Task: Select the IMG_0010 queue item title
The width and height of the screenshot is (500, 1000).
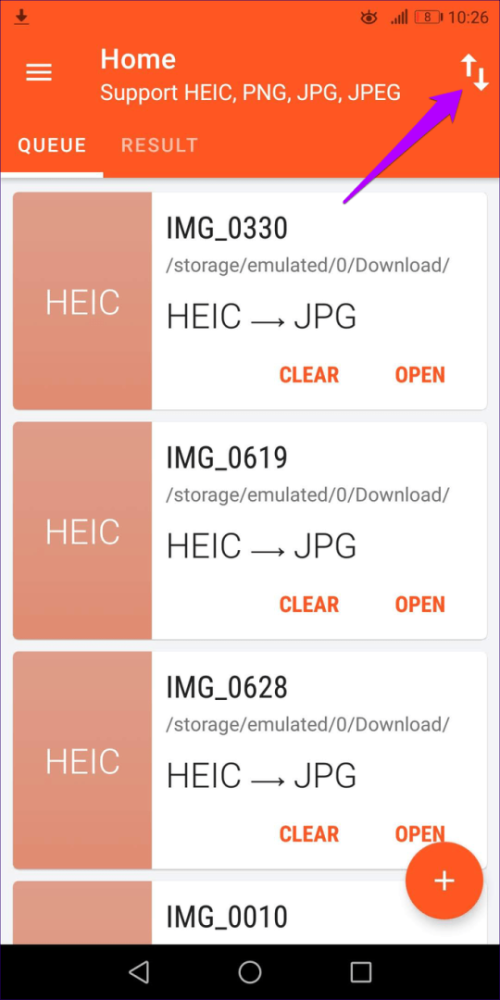Action: [227, 917]
